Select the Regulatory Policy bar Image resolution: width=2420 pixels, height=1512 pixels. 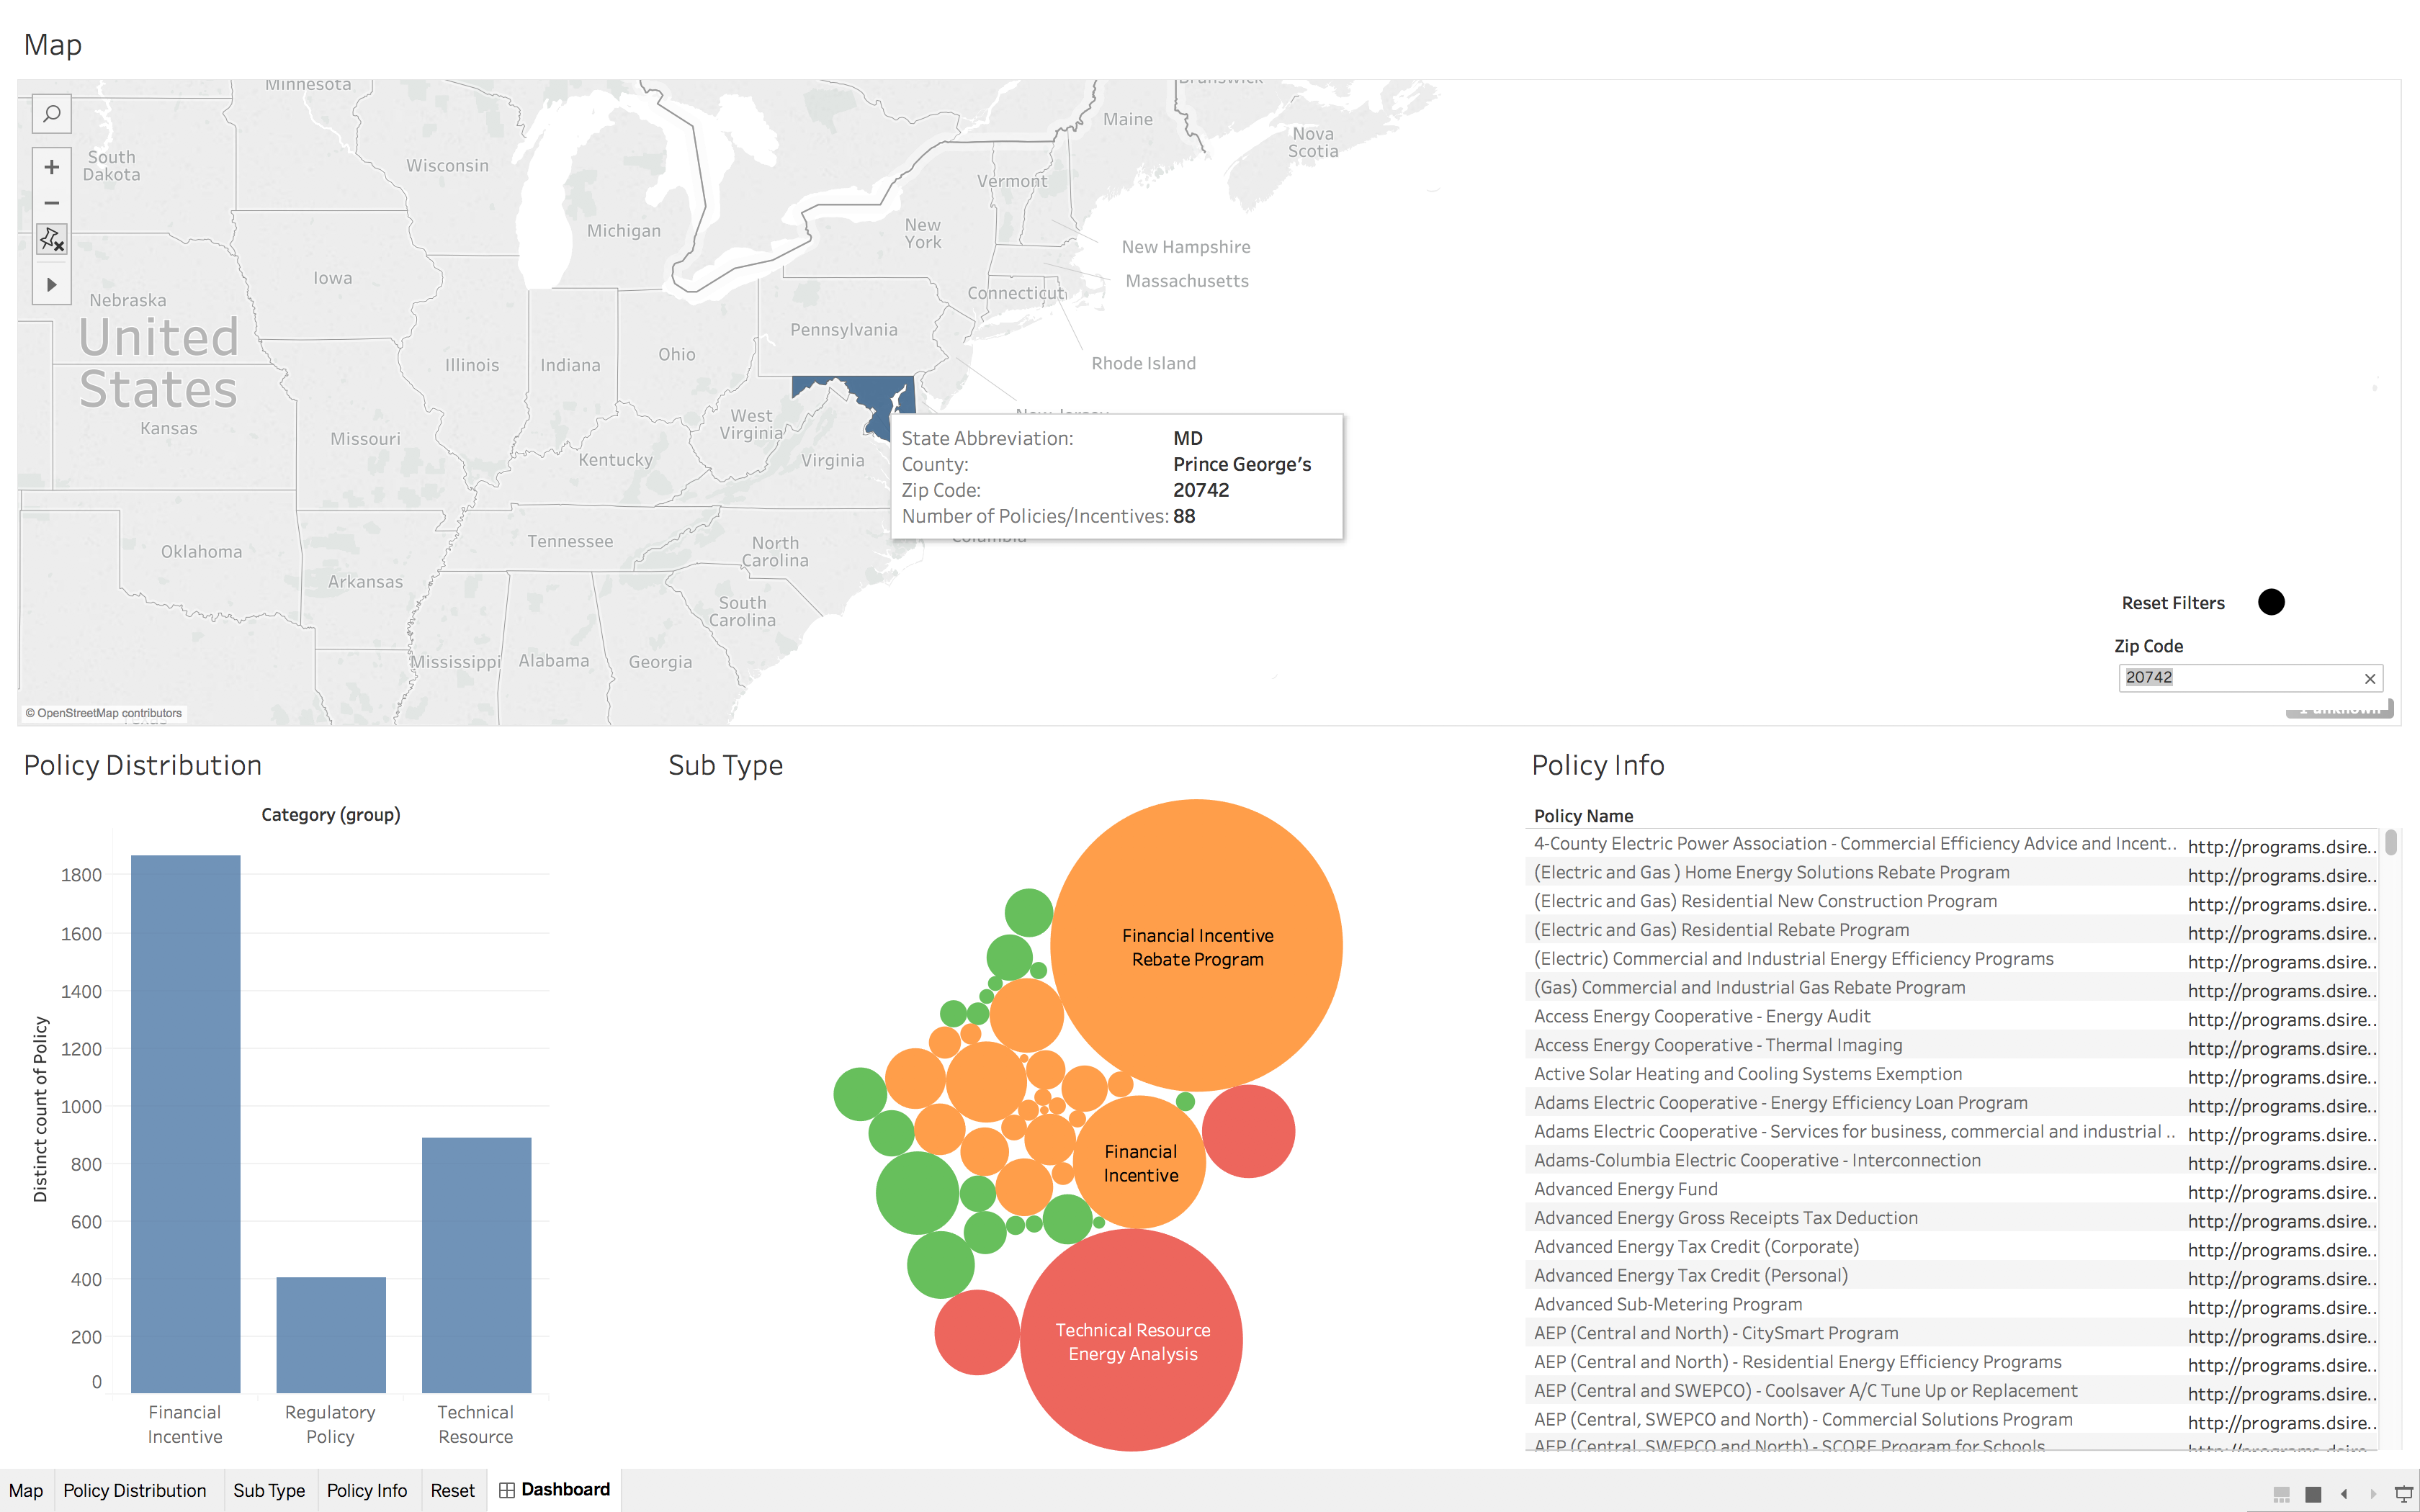(331, 1334)
